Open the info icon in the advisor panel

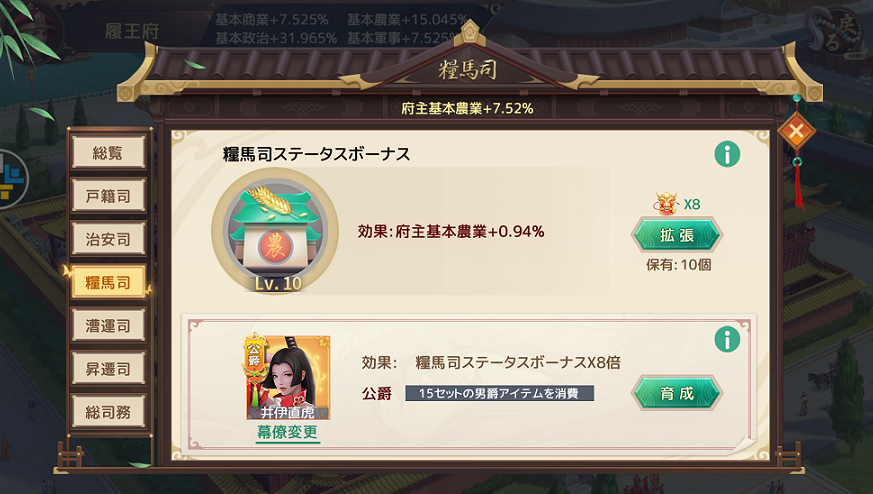(x=727, y=339)
